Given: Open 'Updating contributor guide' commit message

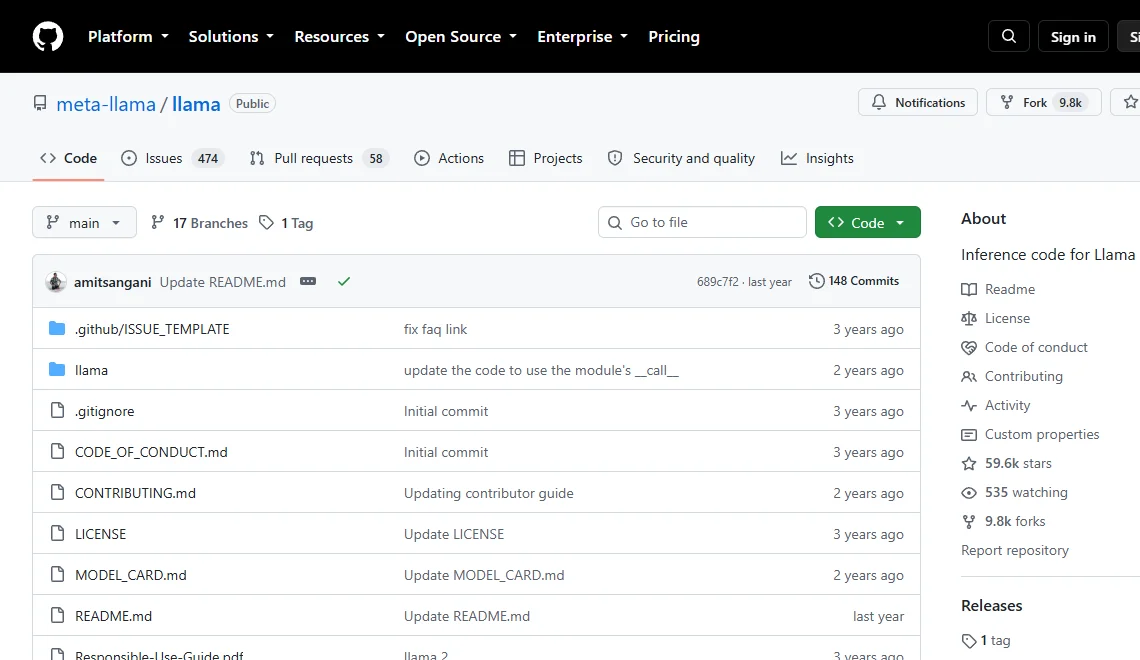Looking at the screenshot, I should pyautogui.click(x=489, y=494).
